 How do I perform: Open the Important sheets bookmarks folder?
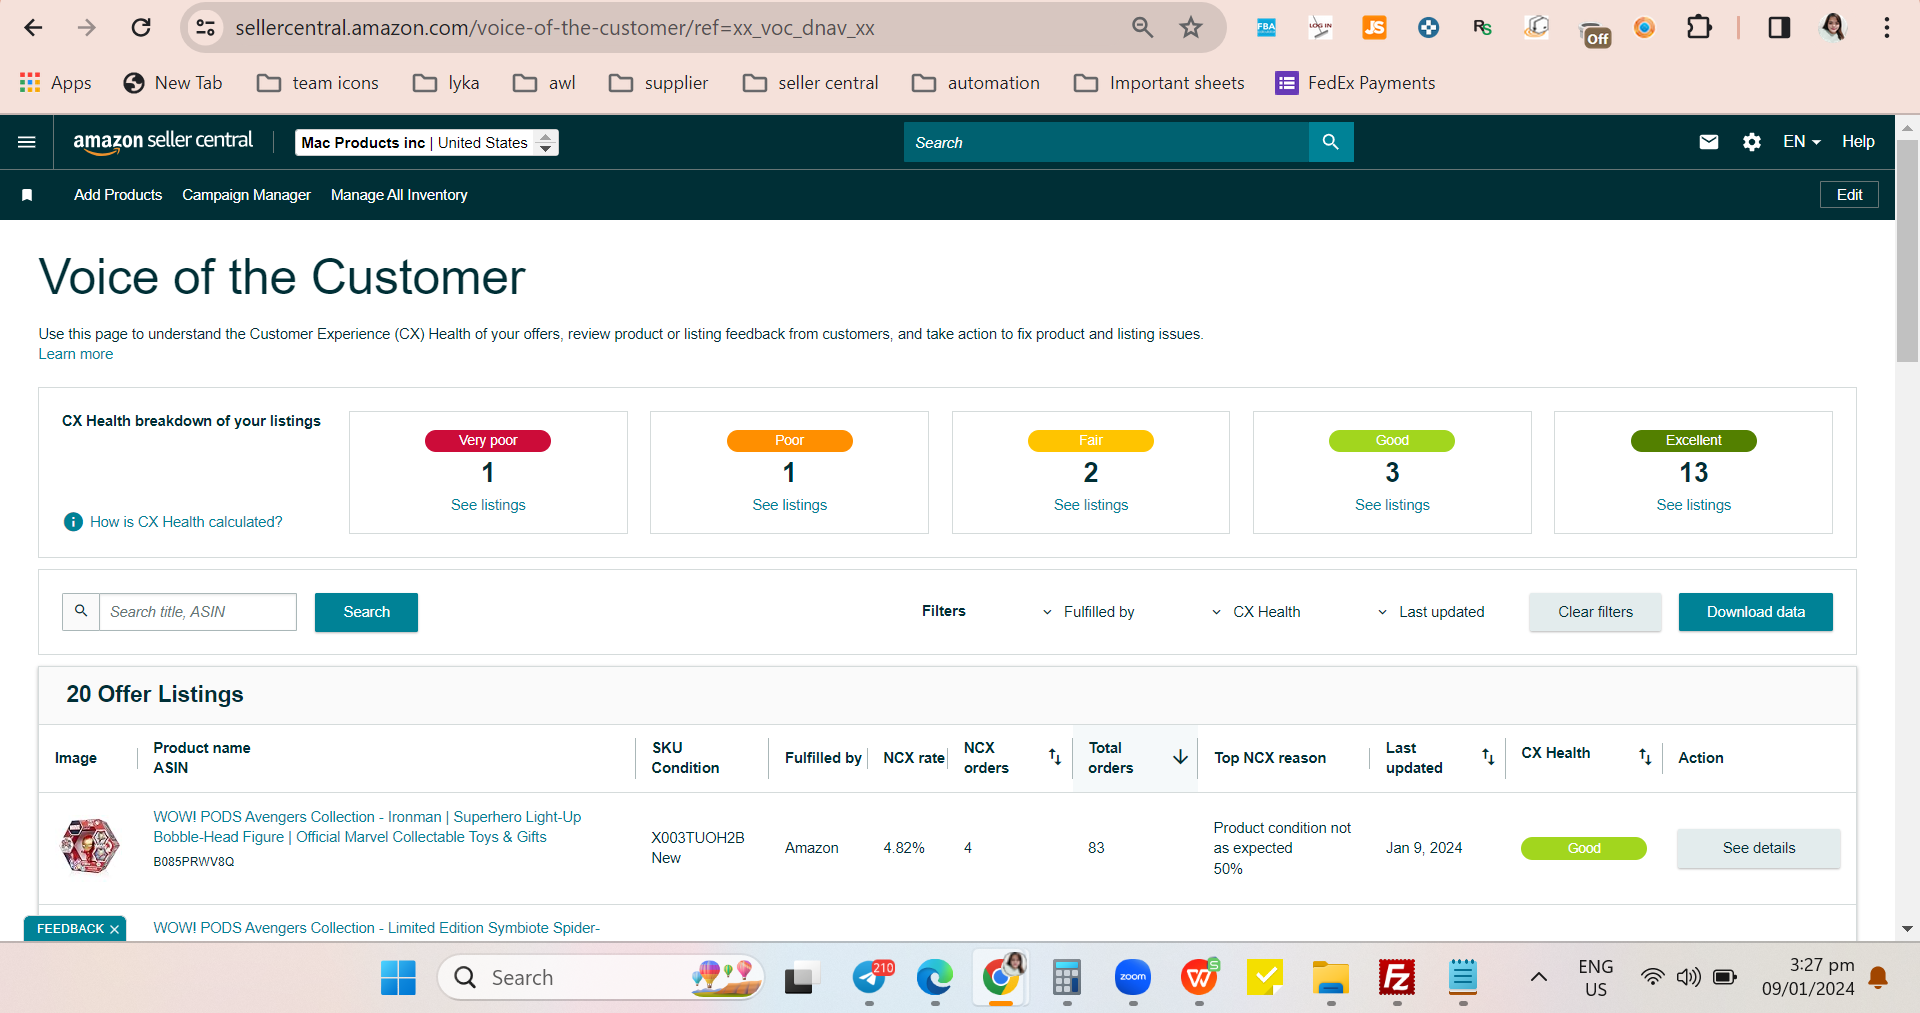(1159, 83)
